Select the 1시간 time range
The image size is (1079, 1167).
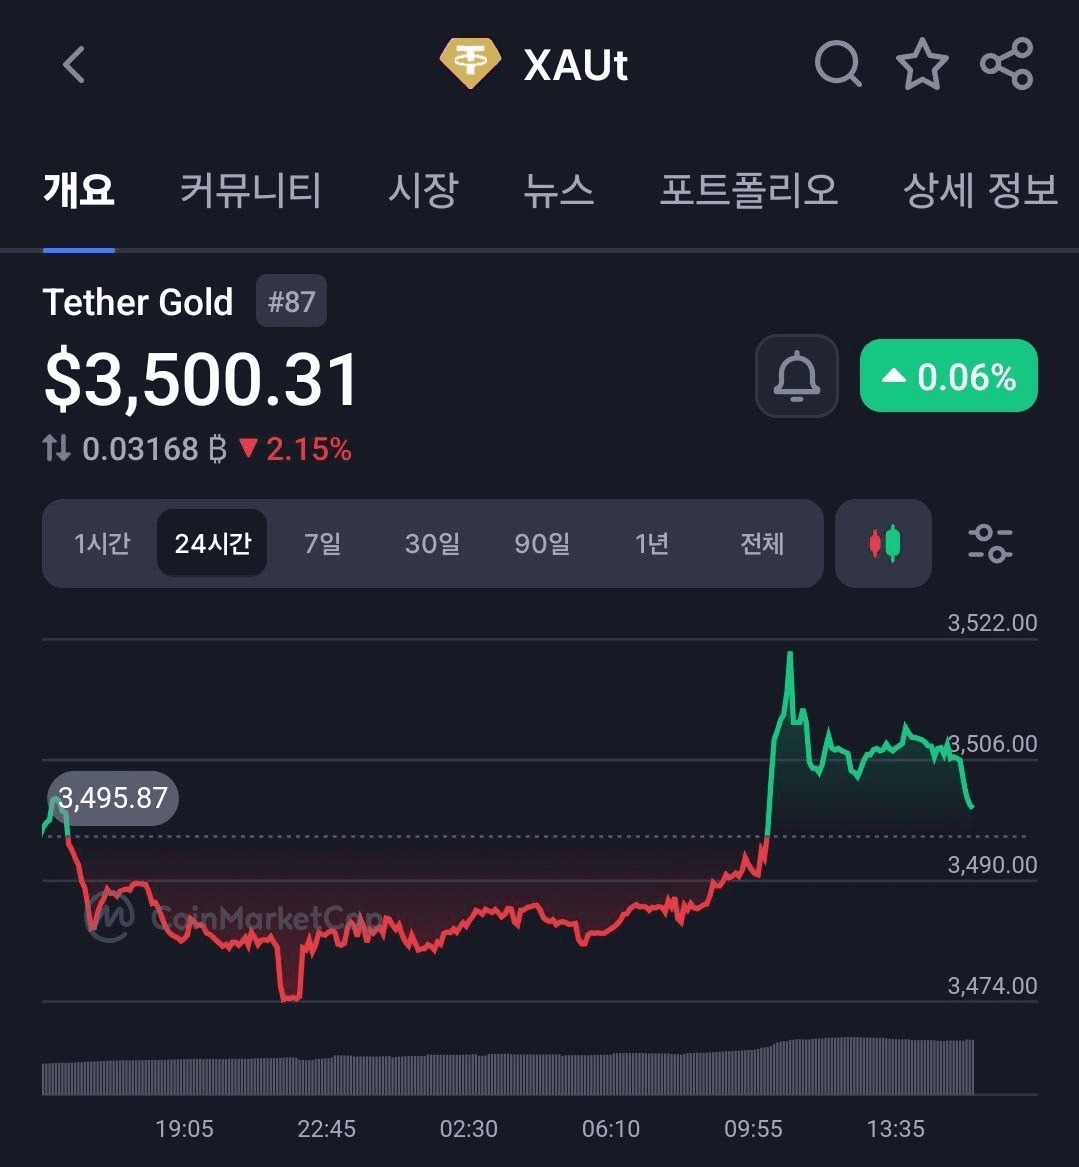coord(102,543)
